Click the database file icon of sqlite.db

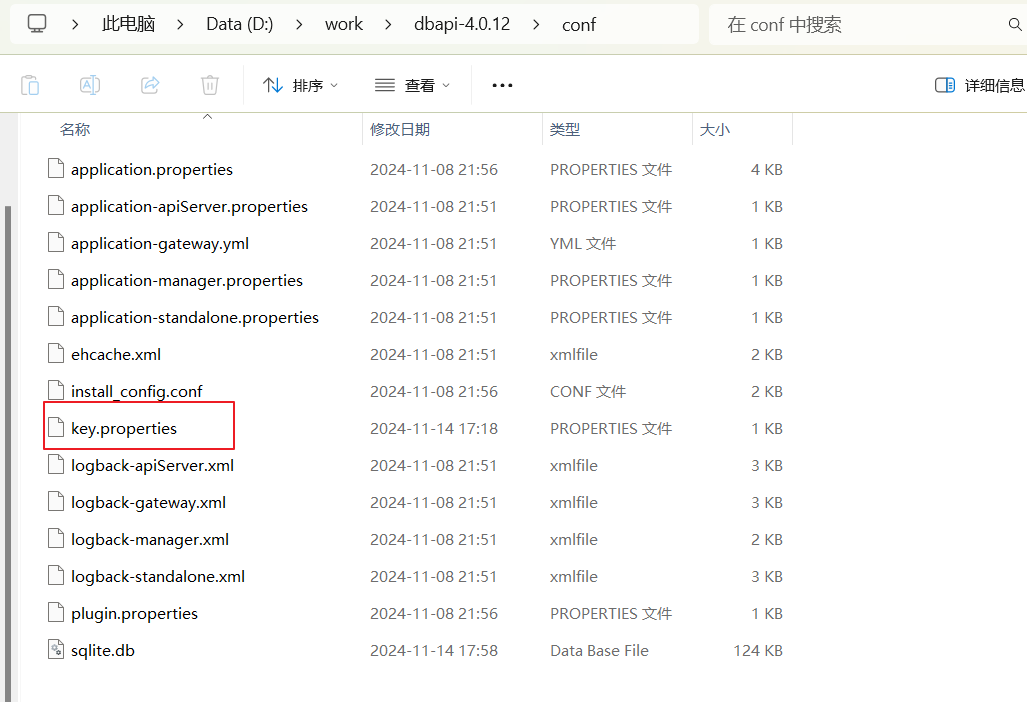pyautogui.click(x=56, y=650)
